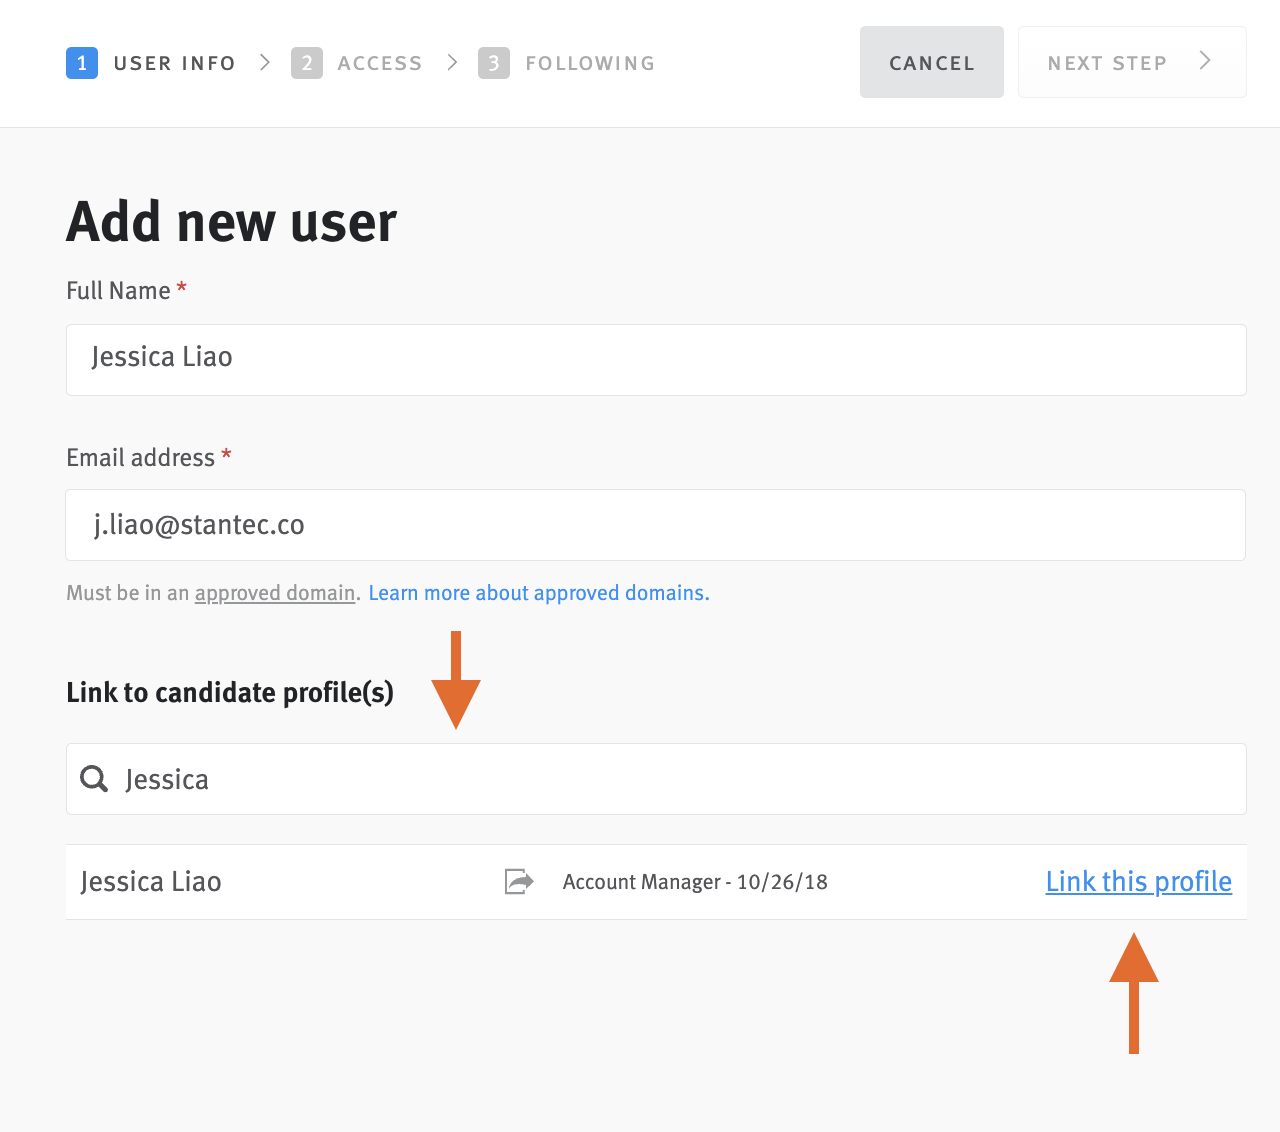The height and width of the screenshot is (1132, 1280).
Task: Click the CANCEL button
Action: 931,61
